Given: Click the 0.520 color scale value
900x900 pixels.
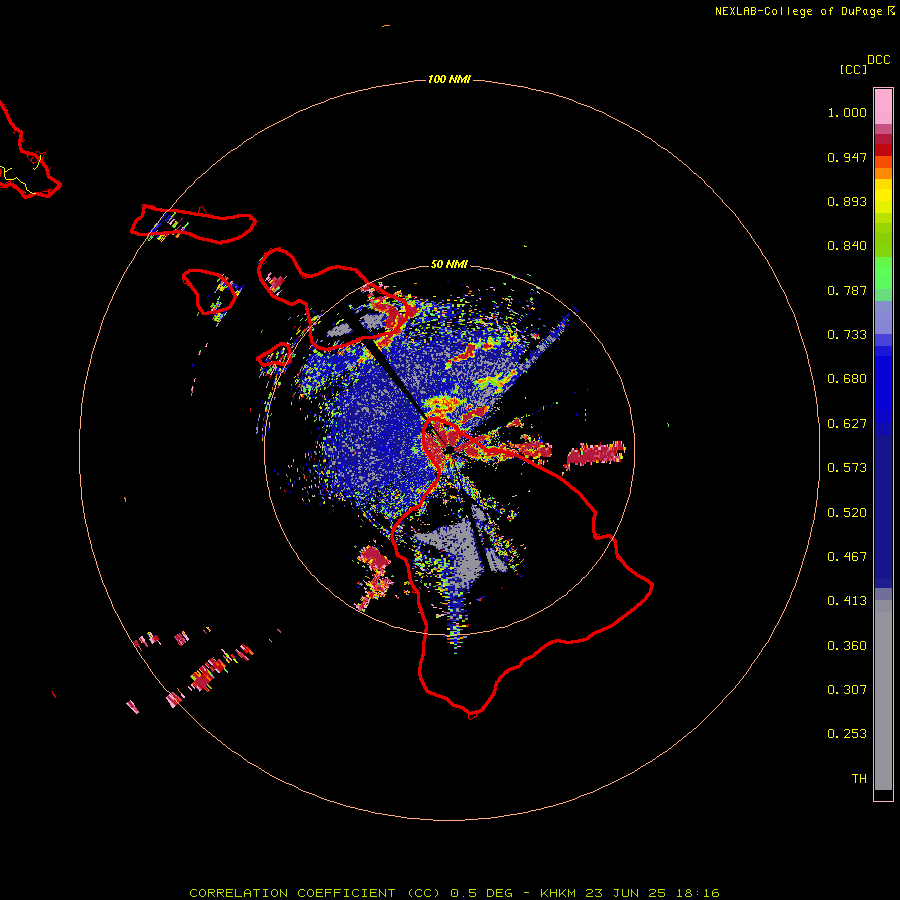Looking at the screenshot, I should [x=847, y=513].
